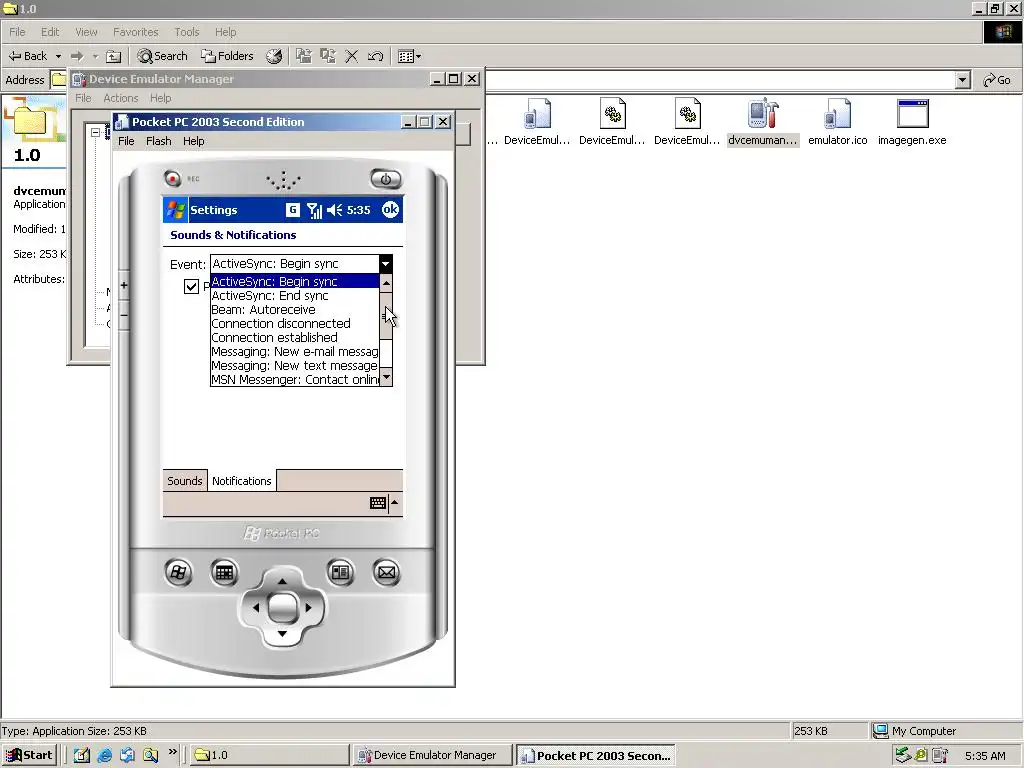1024x768 pixels.
Task: Open the Address bar dropdown arrow
Action: (963, 80)
